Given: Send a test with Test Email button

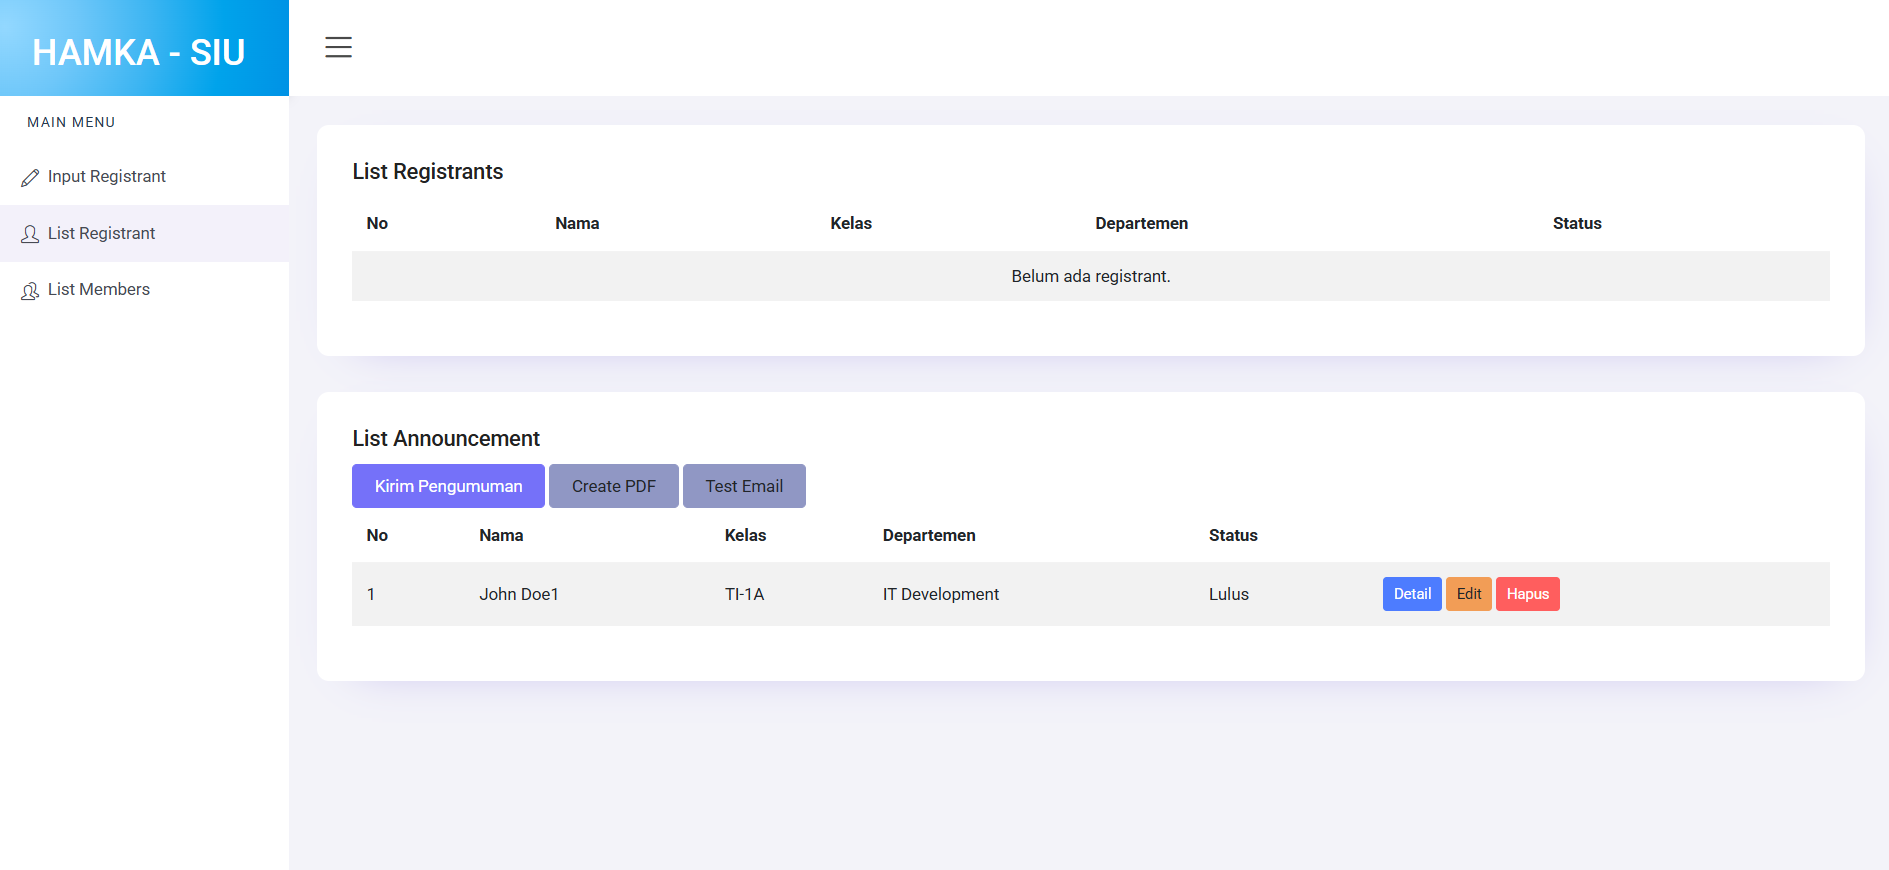Looking at the screenshot, I should [x=743, y=486].
